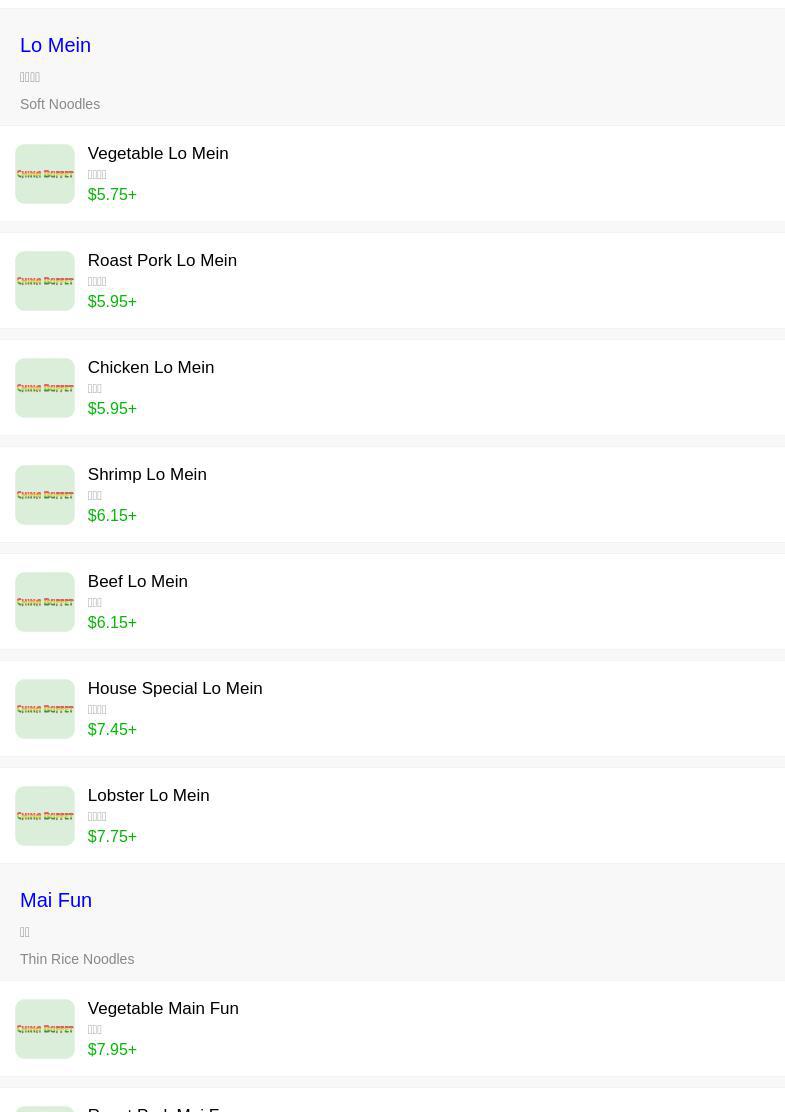Click the Beef Lo Mein thumbnail
This screenshot has height=1112, width=785.
(45, 602)
